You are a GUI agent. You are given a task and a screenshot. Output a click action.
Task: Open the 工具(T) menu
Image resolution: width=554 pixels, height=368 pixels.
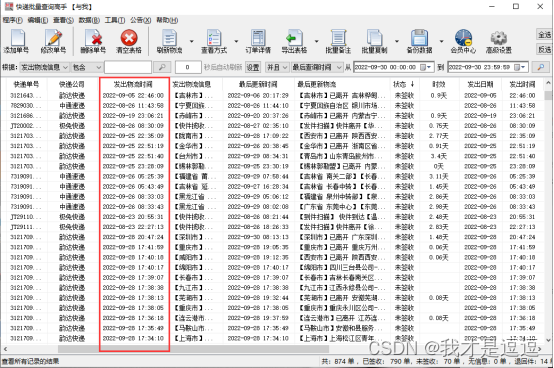pyautogui.click(x=115, y=20)
